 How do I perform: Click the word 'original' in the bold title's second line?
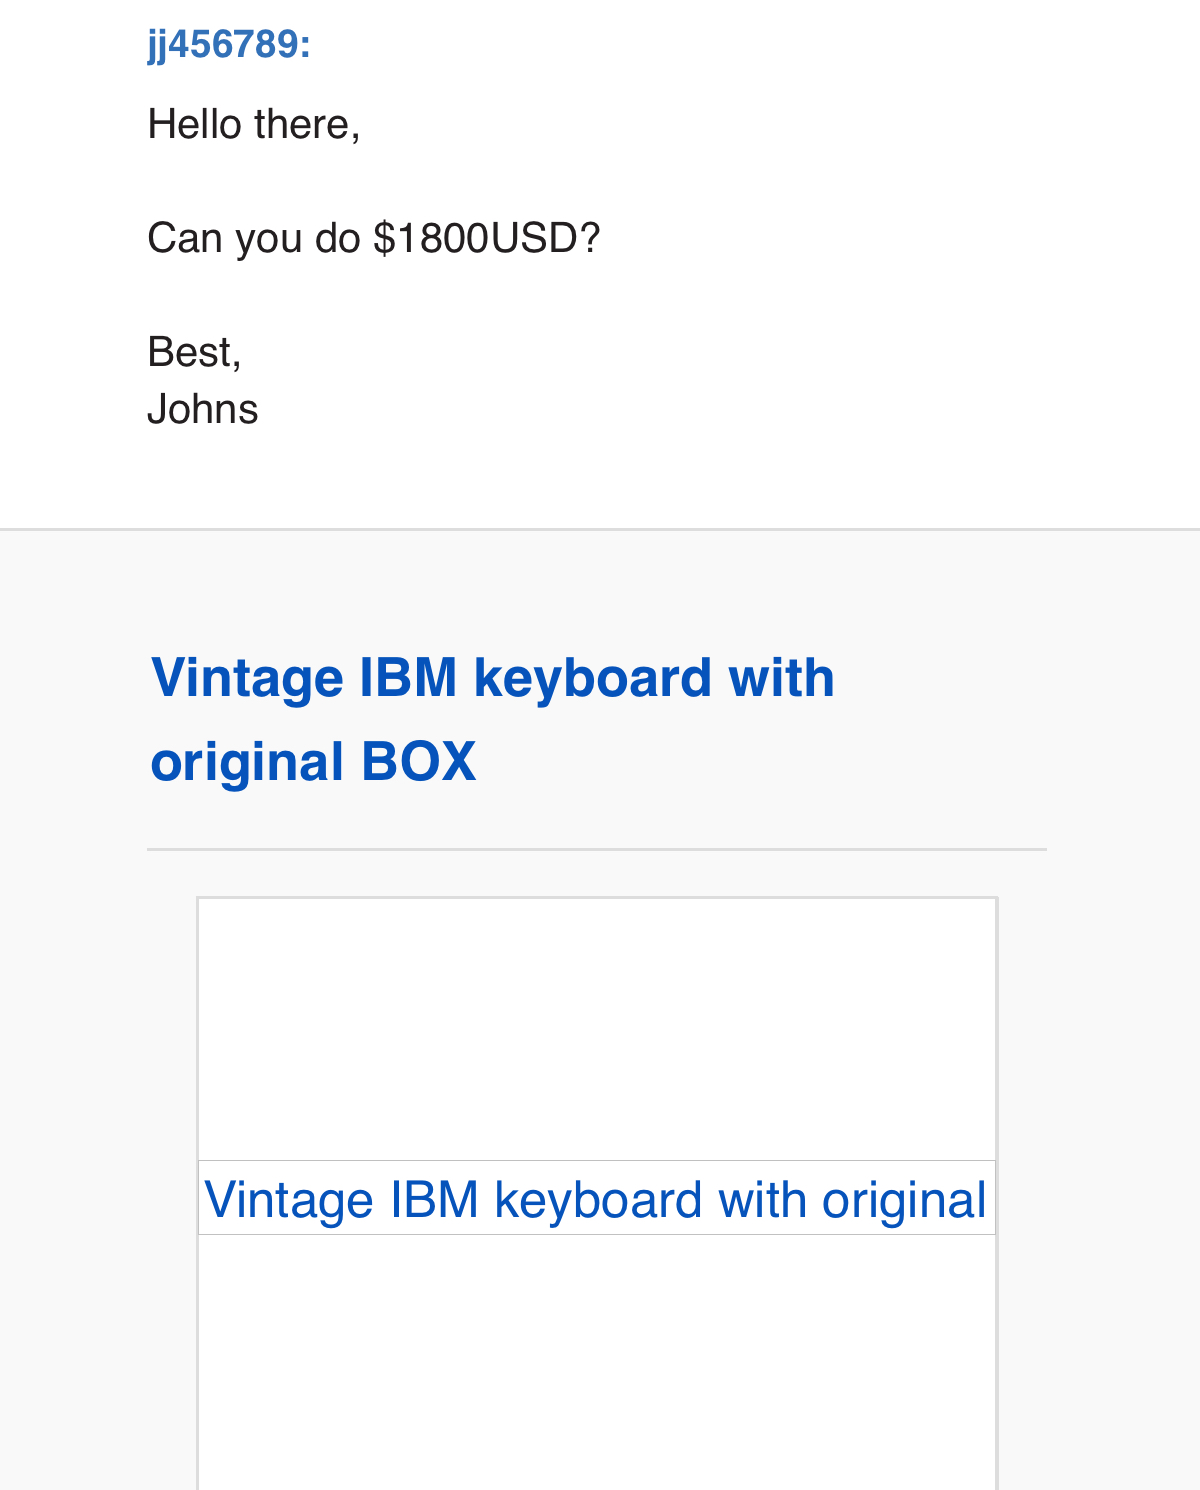tap(247, 762)
